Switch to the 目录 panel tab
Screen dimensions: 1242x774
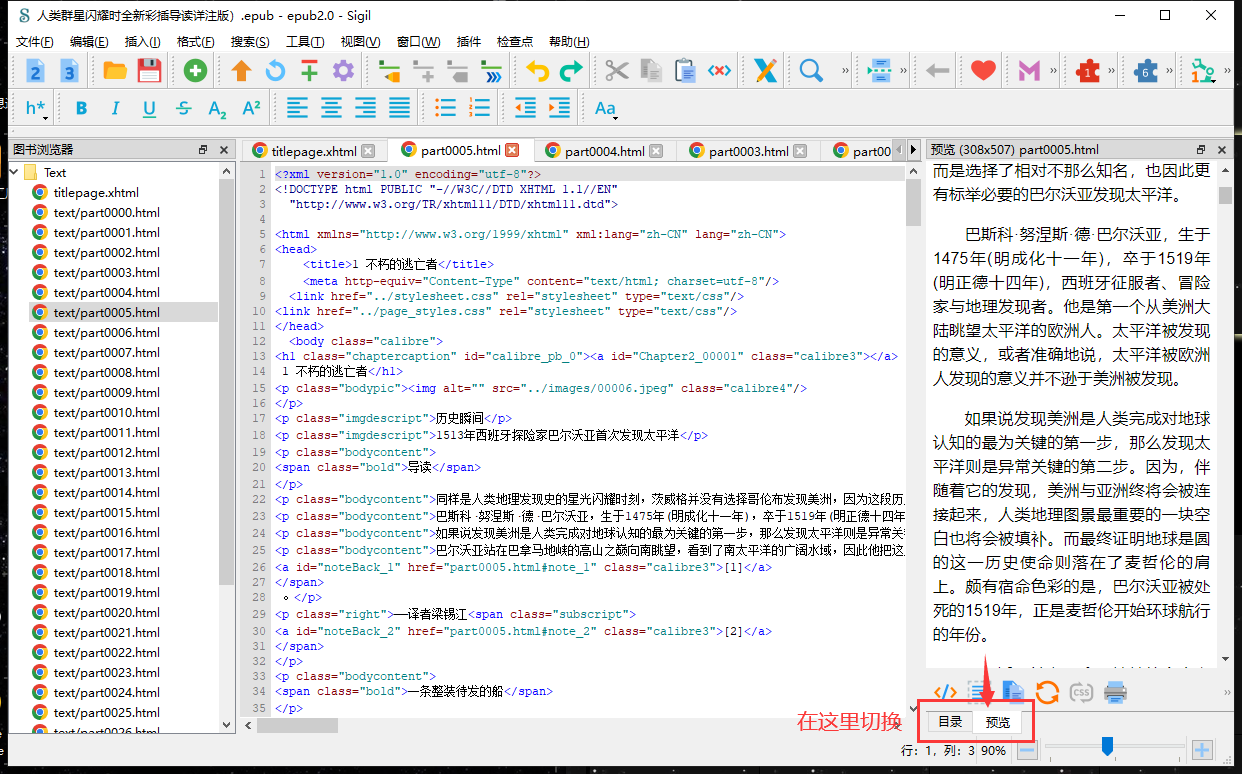click(x=950, y=722)
